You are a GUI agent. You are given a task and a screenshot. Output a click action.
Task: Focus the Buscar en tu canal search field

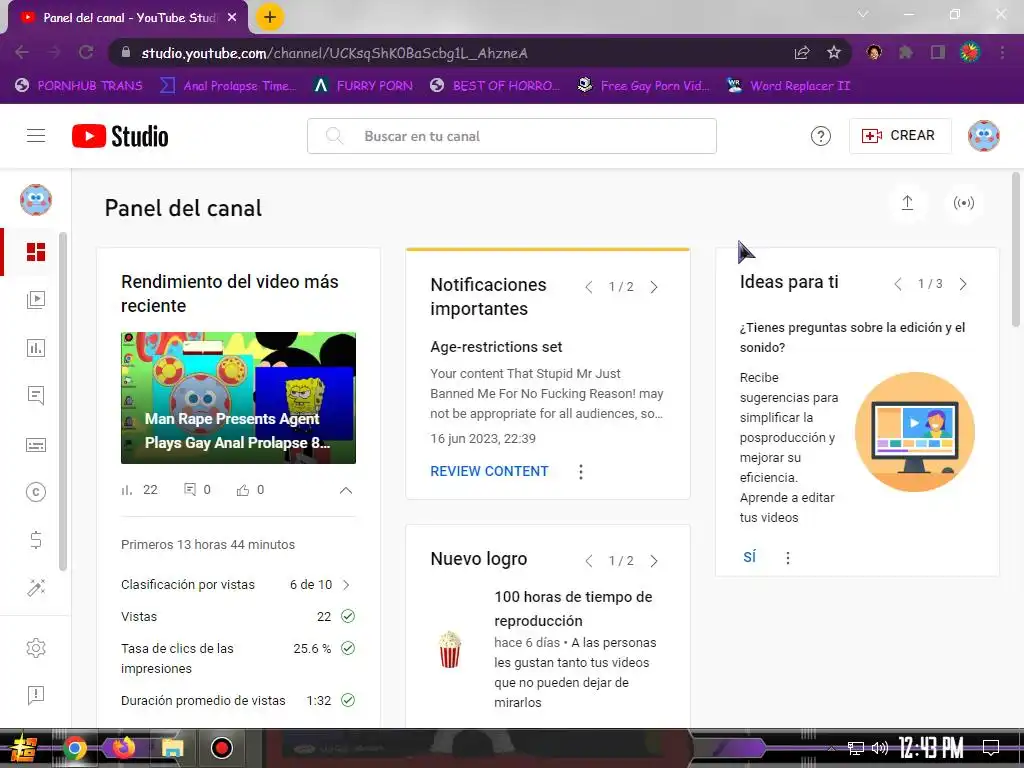point(511,136)
